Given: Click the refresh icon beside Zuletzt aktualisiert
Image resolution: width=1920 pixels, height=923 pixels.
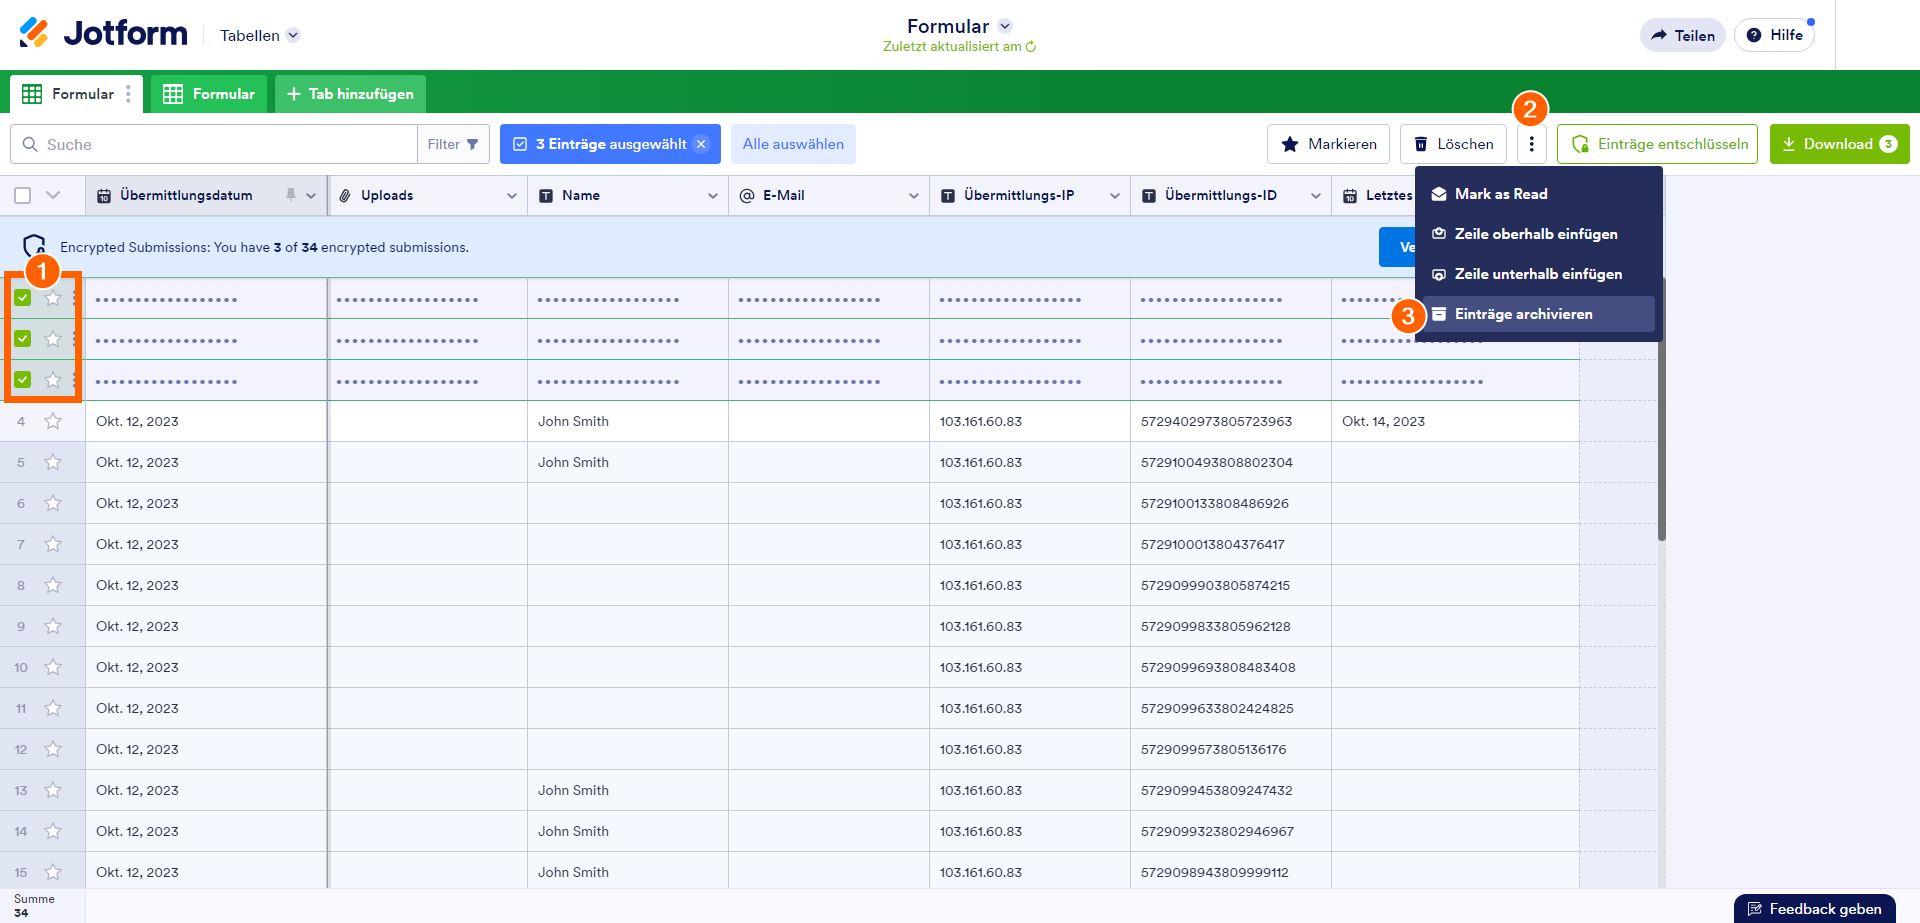Looking at the screenshot, I should pyautogui.click(x=1031, y=47).
